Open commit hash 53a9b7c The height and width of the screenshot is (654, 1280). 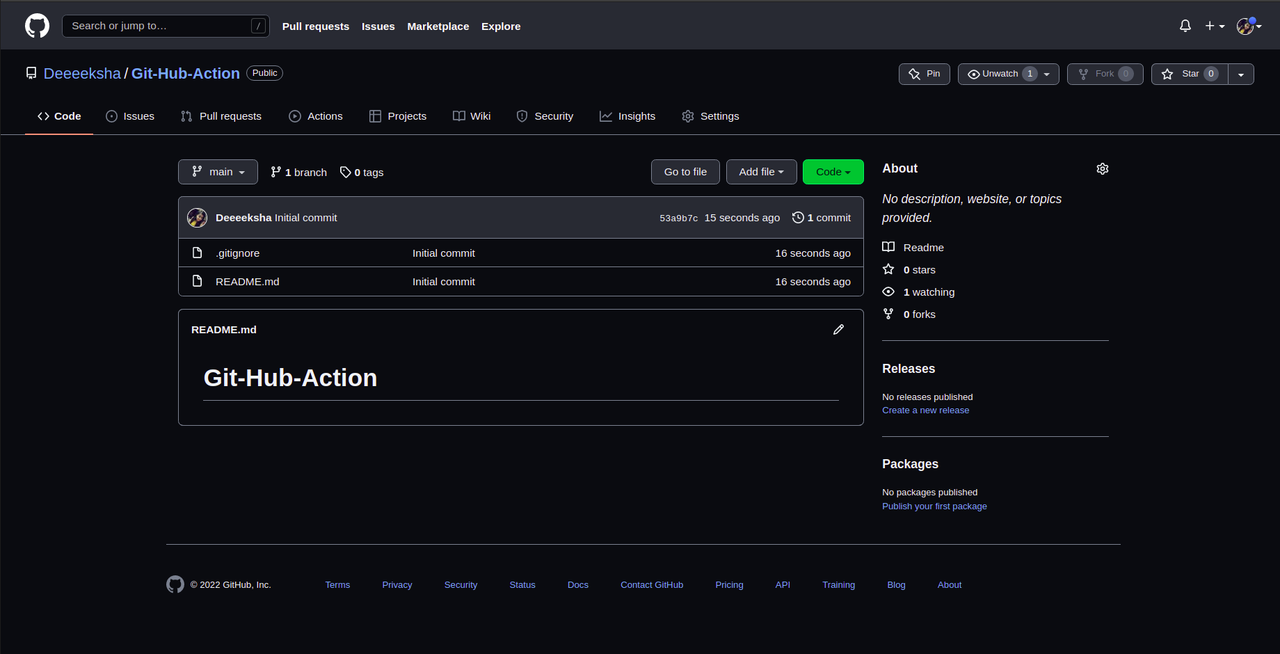(x=679, y=218)
